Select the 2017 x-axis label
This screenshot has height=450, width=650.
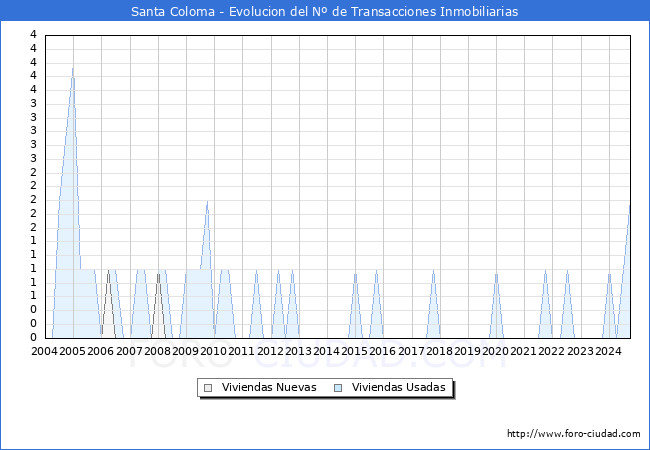[411, 351]
